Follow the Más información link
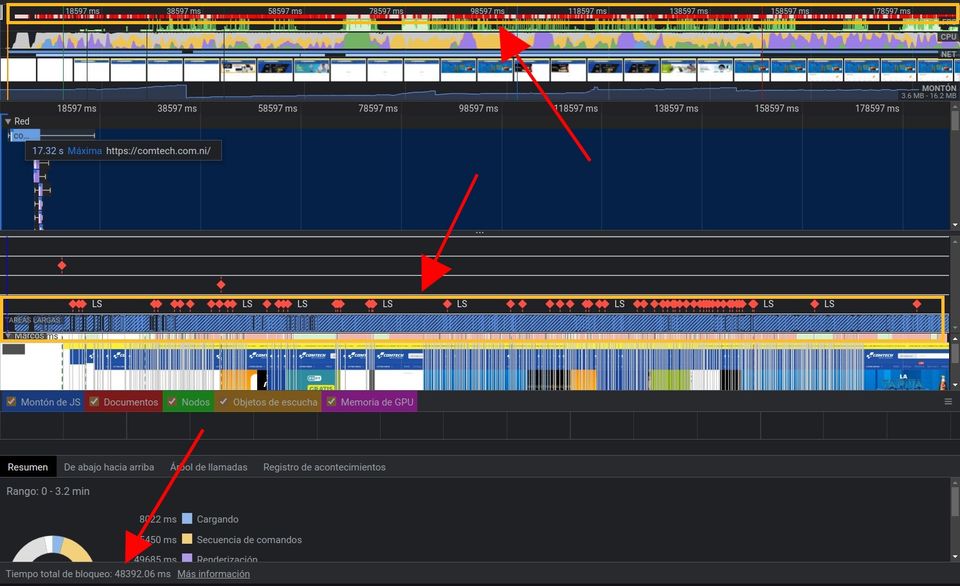Screen dimensions: 960x586 click(x=214, y=574)
